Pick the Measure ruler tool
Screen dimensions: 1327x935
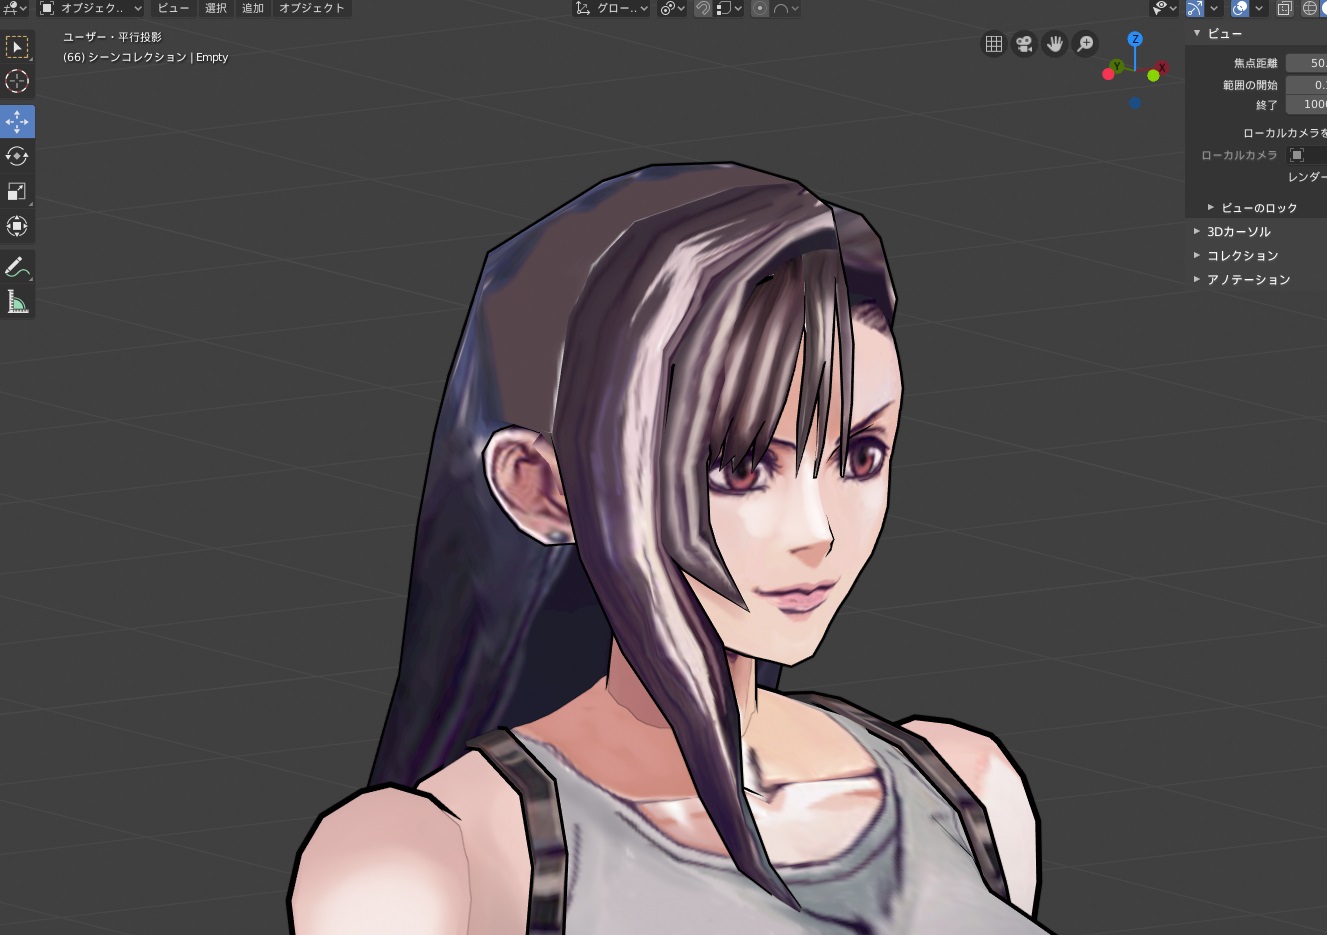pos(17,302)
